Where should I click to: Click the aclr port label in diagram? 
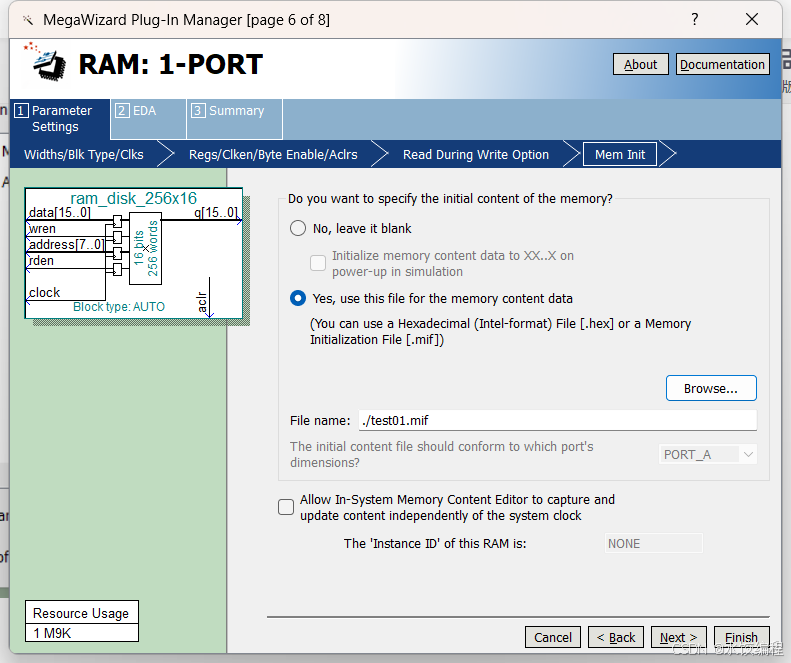pyautogui.click(x=202, y=302)
